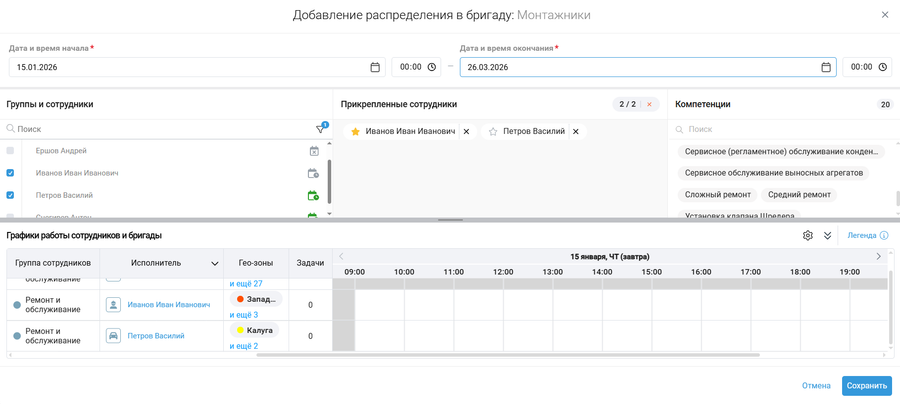Open the Легенда link
This screenshot has width=900, height=404.
pyautogui.click(x=861, y=236)
